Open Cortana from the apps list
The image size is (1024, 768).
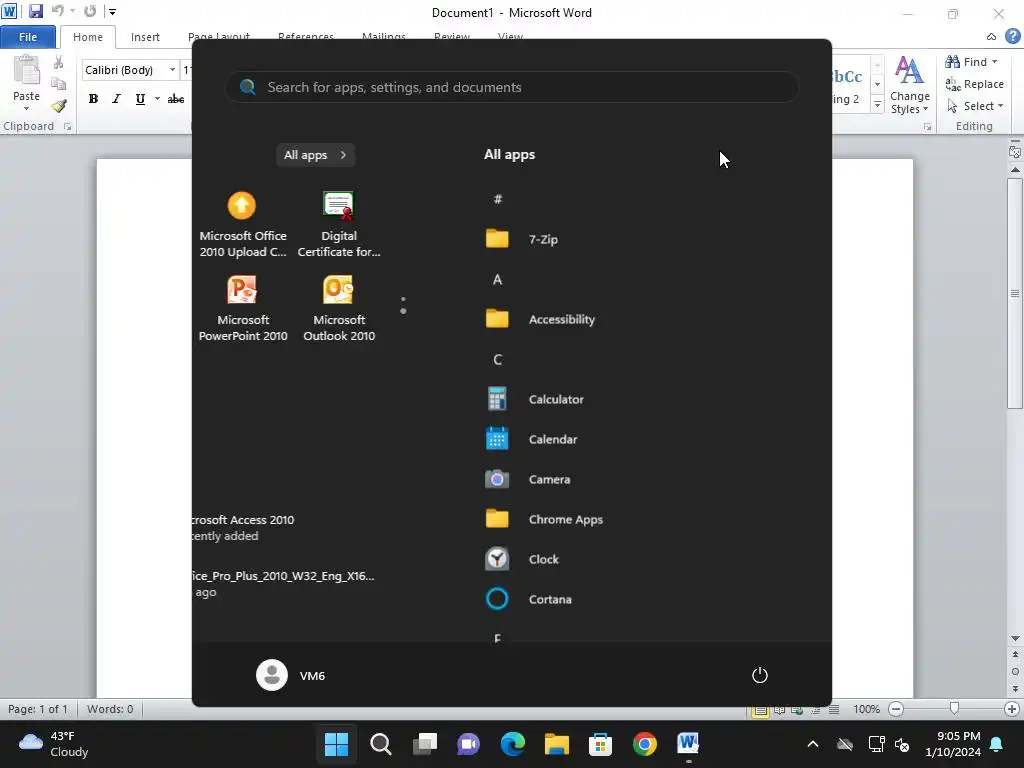pos(549,599)
